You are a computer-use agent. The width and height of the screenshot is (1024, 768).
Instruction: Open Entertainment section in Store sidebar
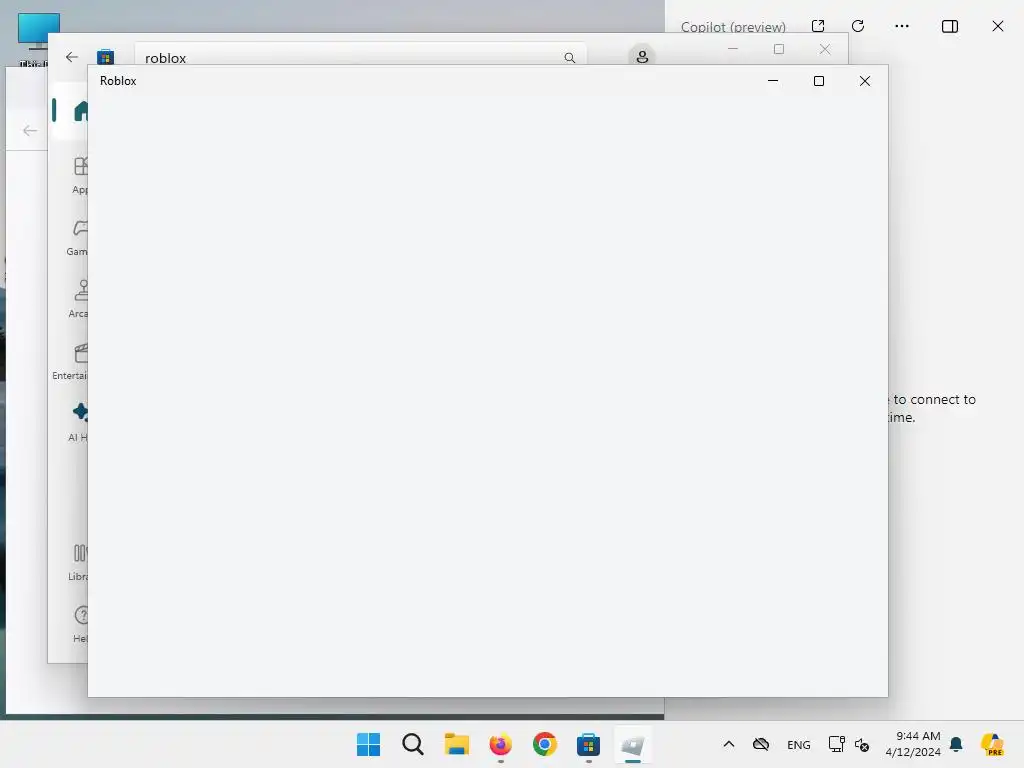tap(70, 361)
